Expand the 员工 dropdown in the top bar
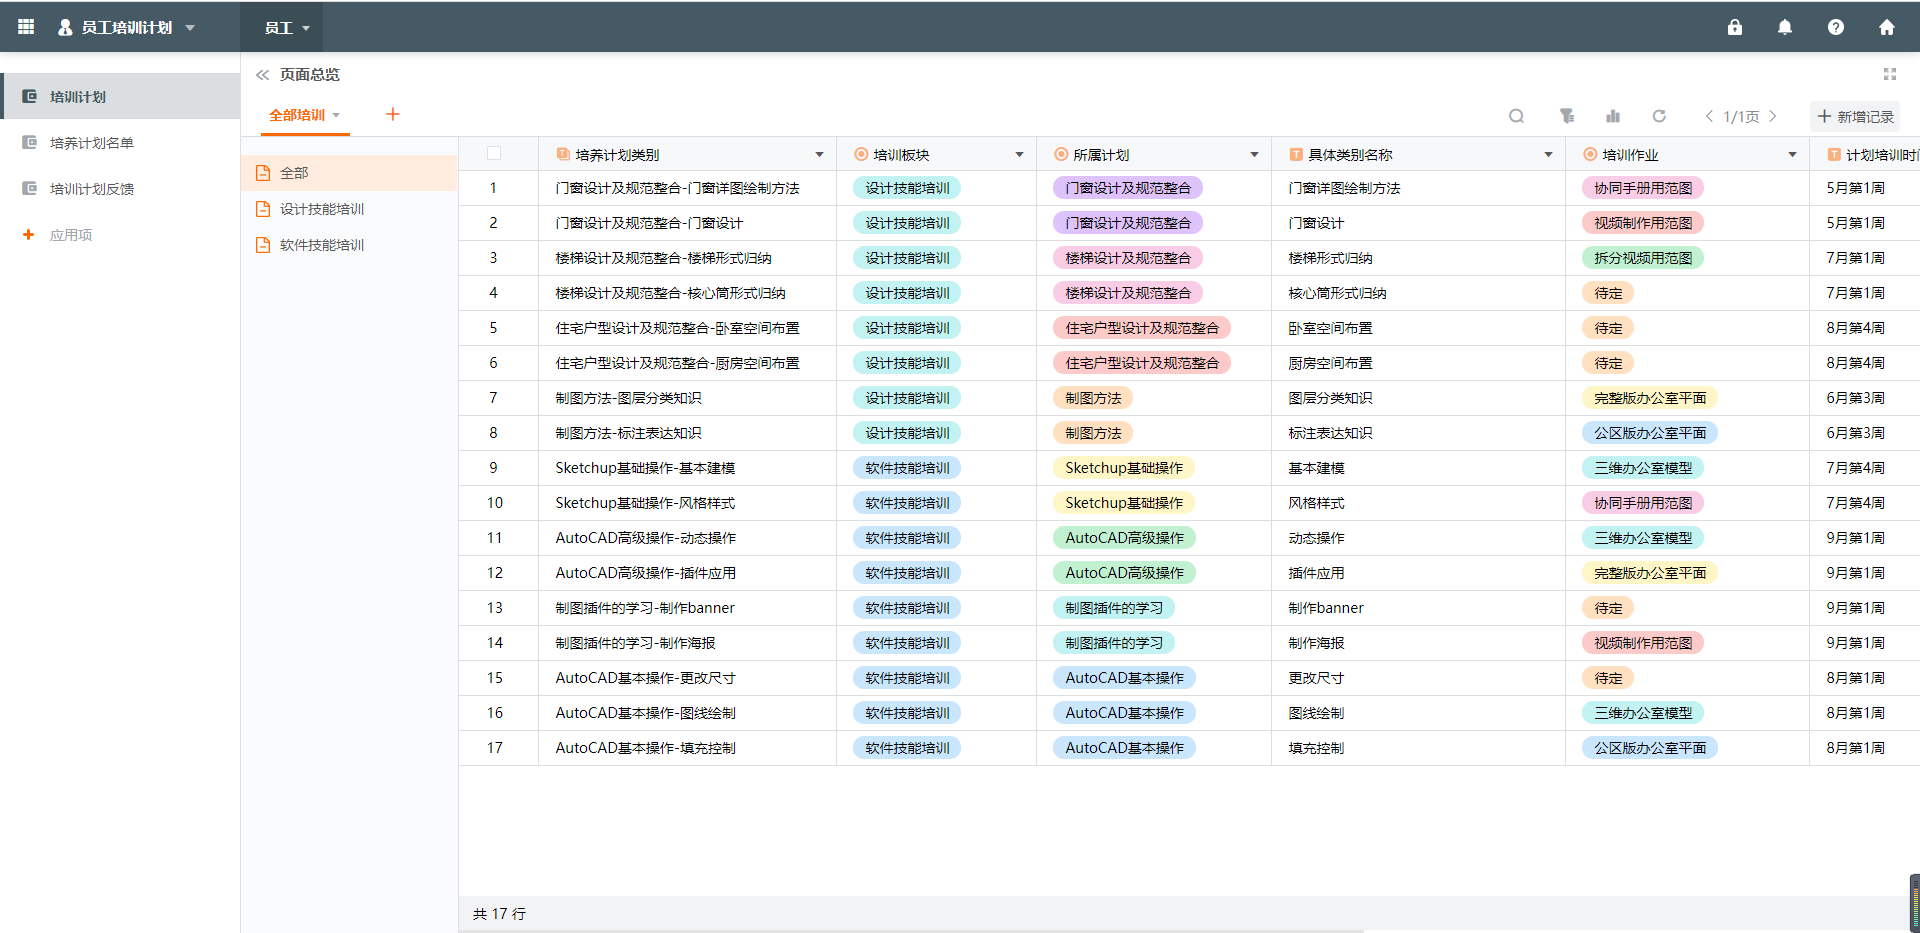Viewport: 1920px width, 933px height. click(285, 27)
